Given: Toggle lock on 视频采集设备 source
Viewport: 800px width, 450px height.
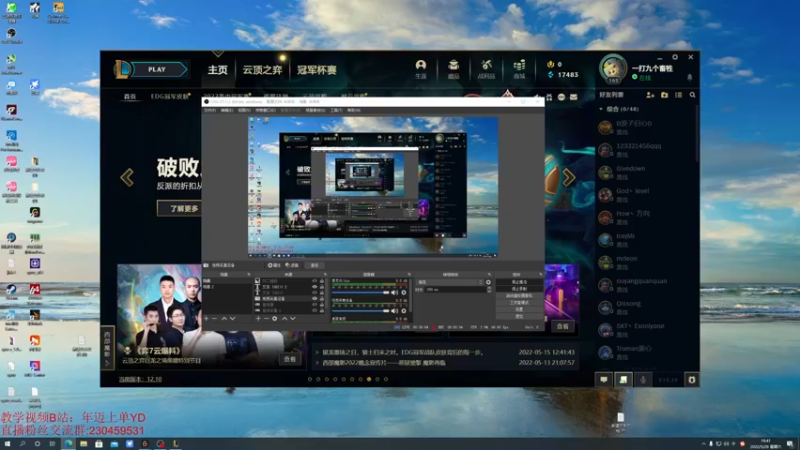Looking at the screenshot, I should 321,298.
